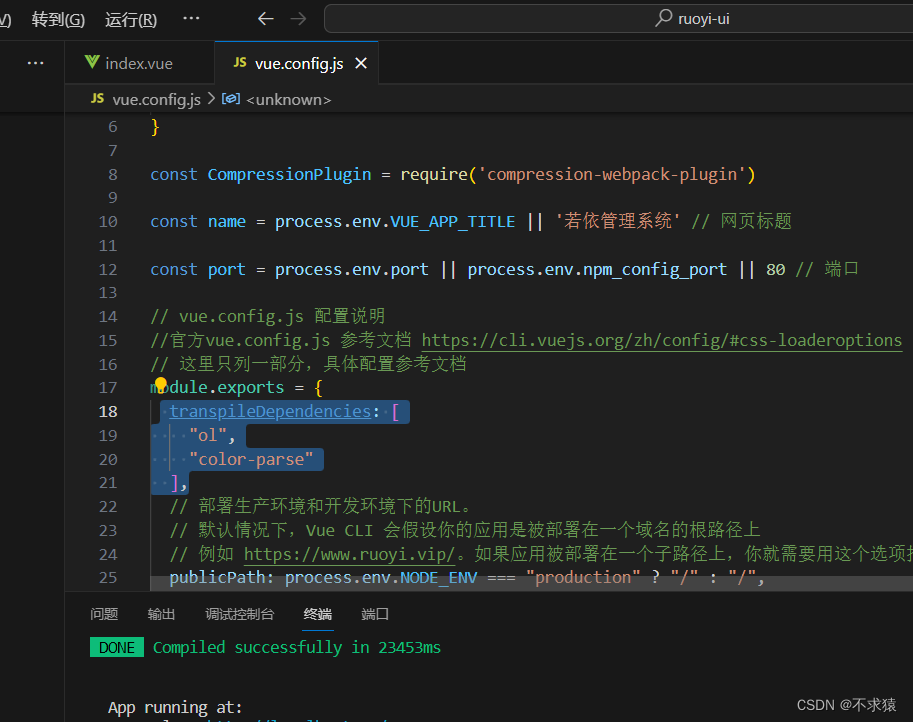This screenshot has width=913, height=722.
Task: Click the <unknown> breadcrumb symbol
Action: (x=288, y=100)
